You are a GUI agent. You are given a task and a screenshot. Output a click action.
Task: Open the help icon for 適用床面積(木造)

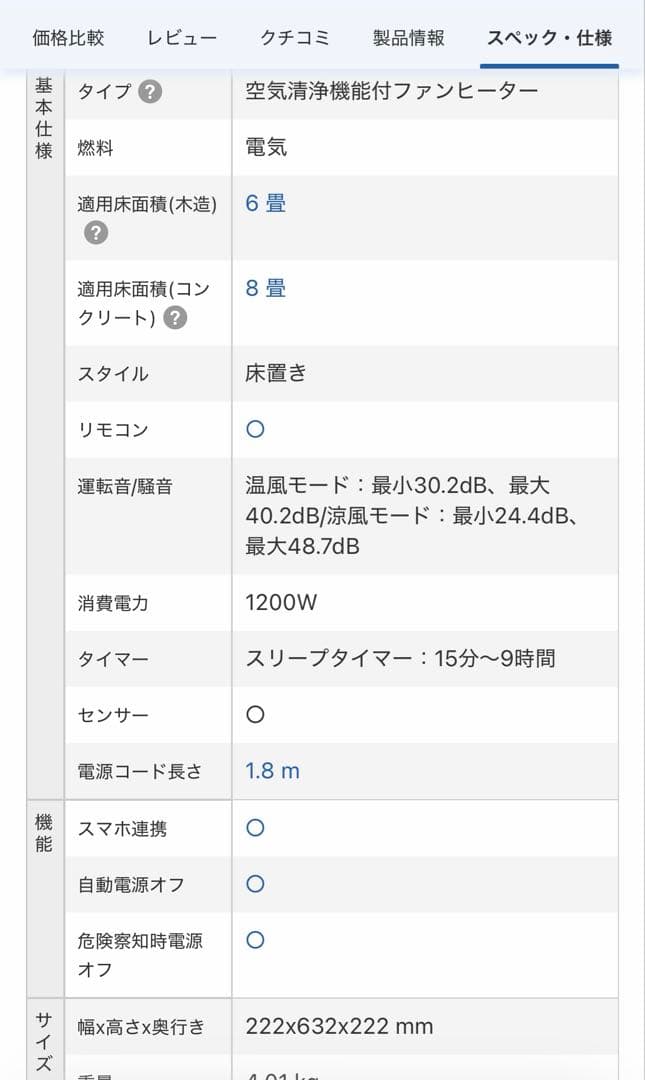pyautogui.click(x=93, y=236)
